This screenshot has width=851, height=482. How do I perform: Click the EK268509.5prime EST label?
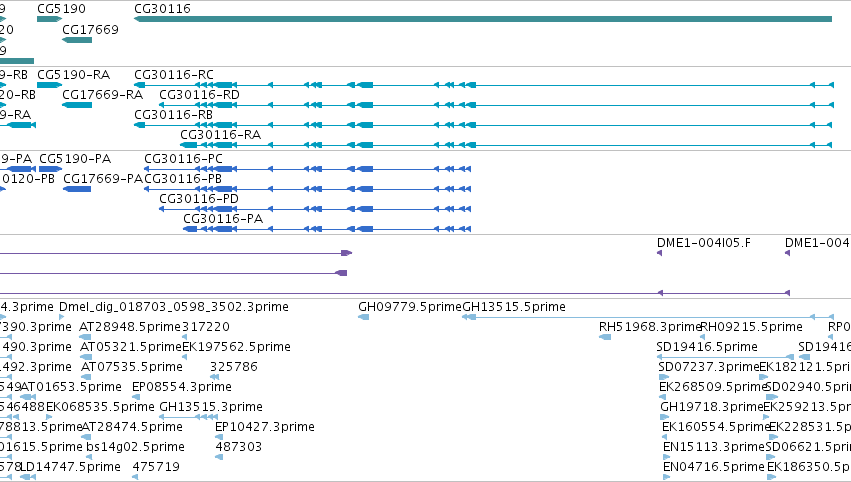click(713, 387)
